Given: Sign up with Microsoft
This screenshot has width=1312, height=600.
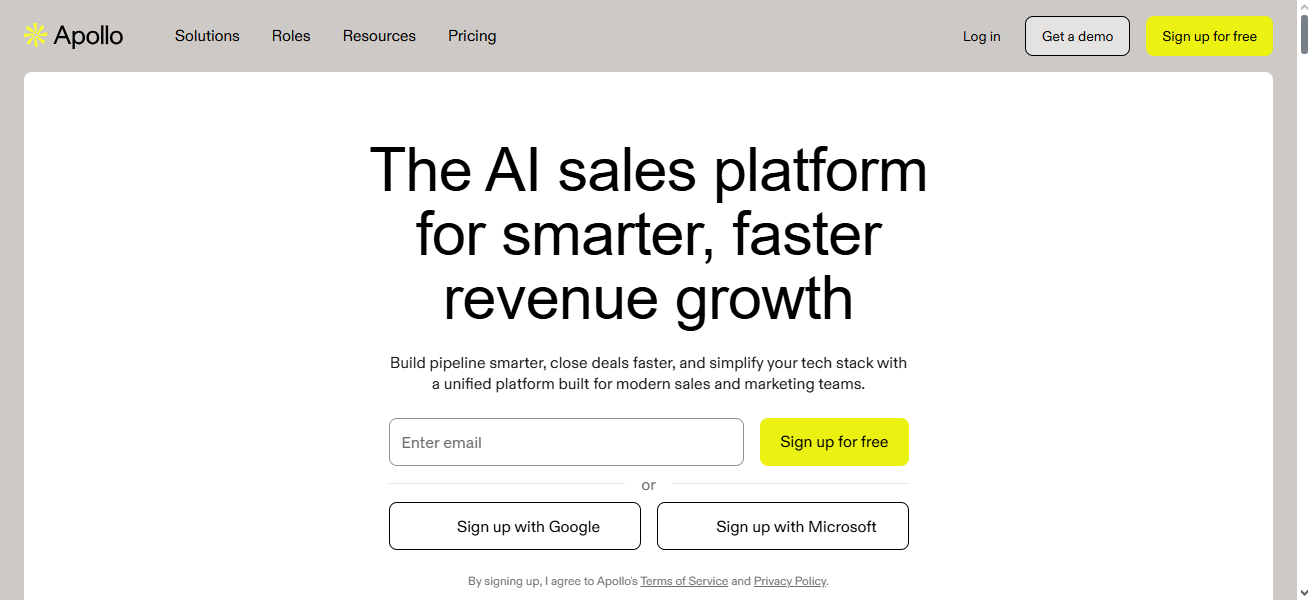Looking at the screenshot, I should pyautogui.click(x=783, y=525).
